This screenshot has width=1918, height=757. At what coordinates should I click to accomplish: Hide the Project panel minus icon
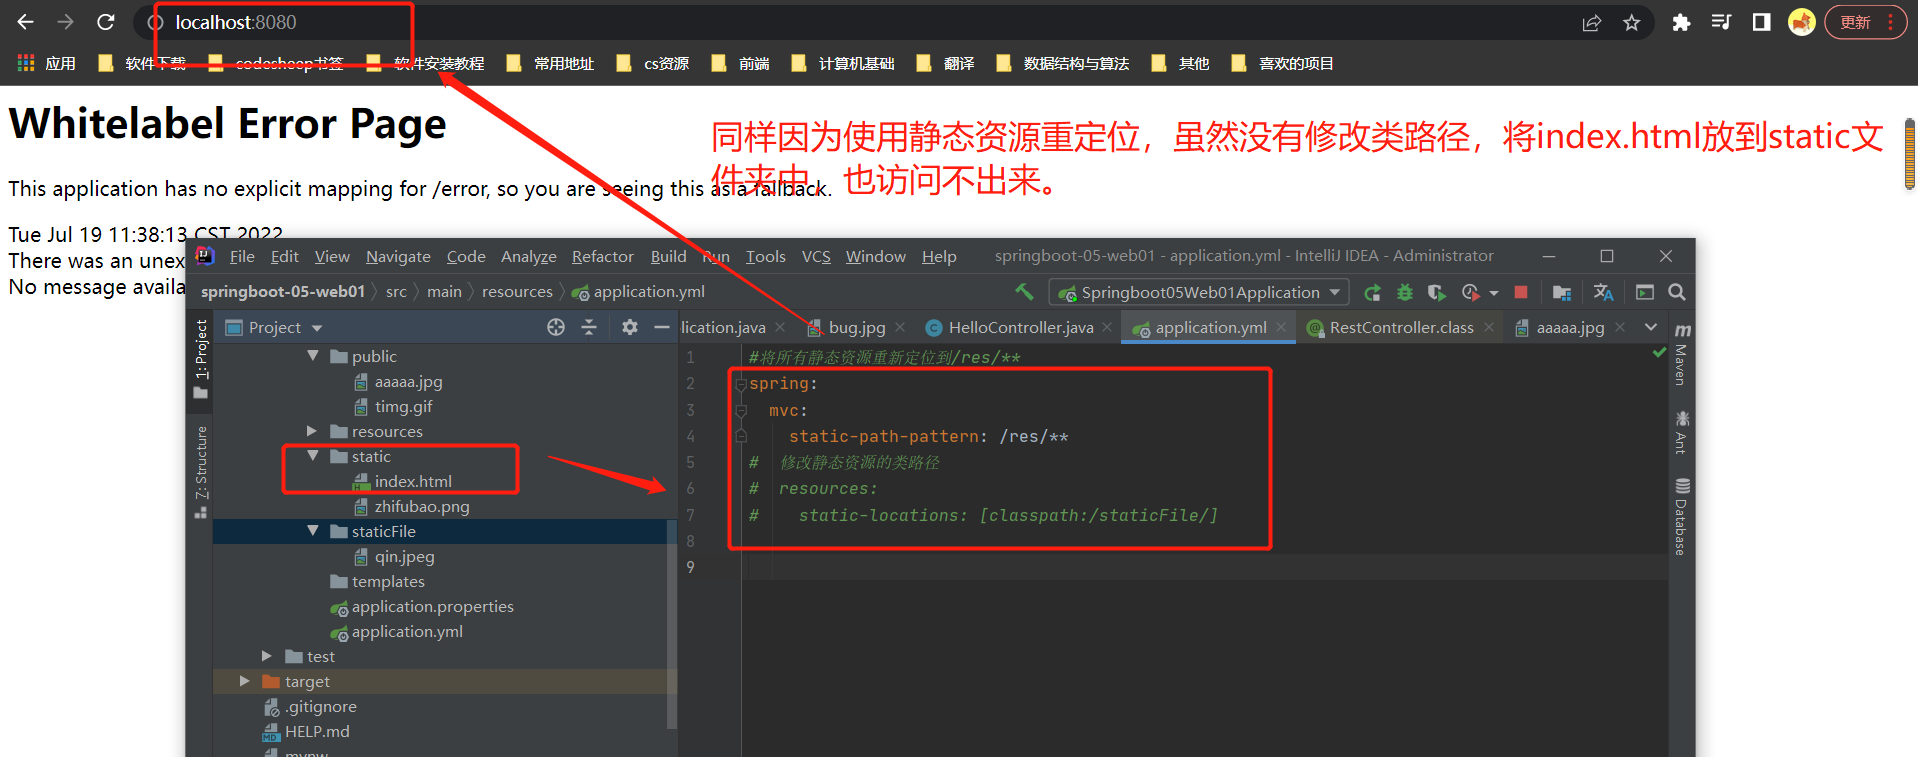point(661,327)
